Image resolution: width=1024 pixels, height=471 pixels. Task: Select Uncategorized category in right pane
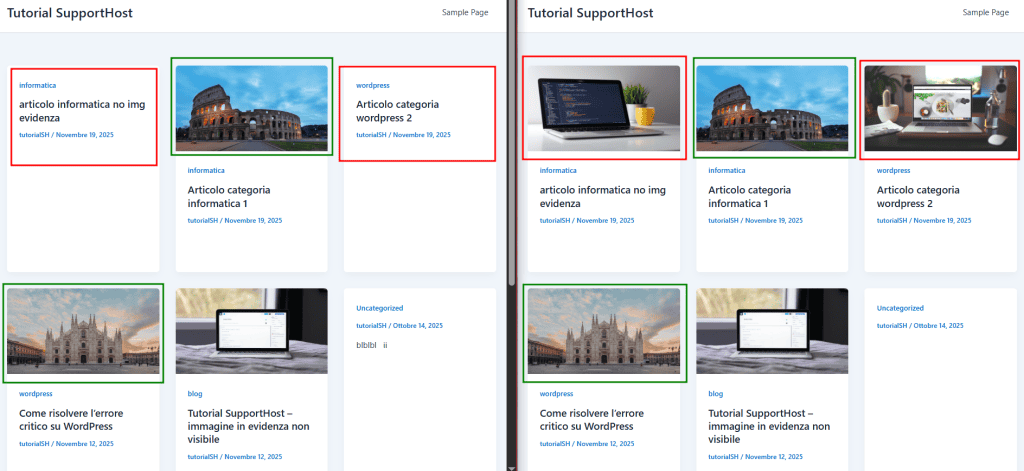901,308
